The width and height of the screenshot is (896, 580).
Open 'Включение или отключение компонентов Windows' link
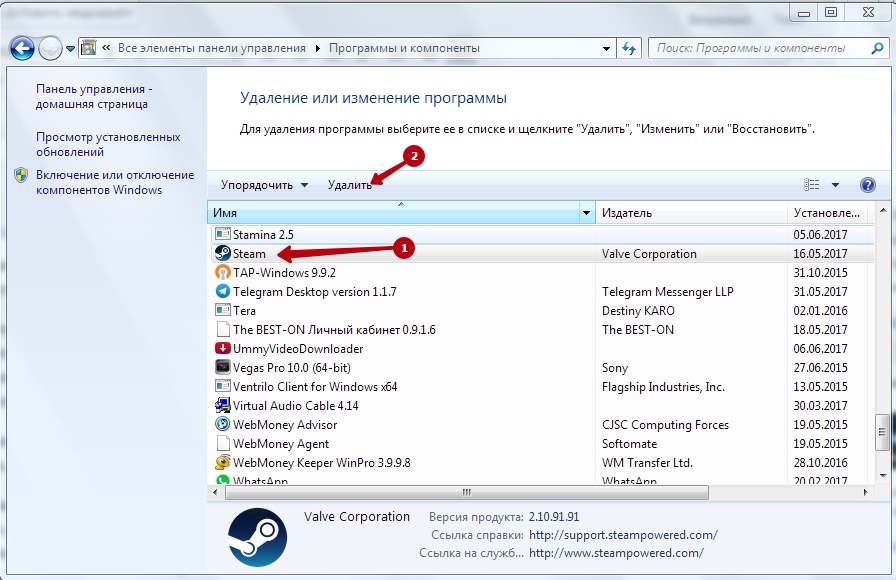click(x=115, y=182)
